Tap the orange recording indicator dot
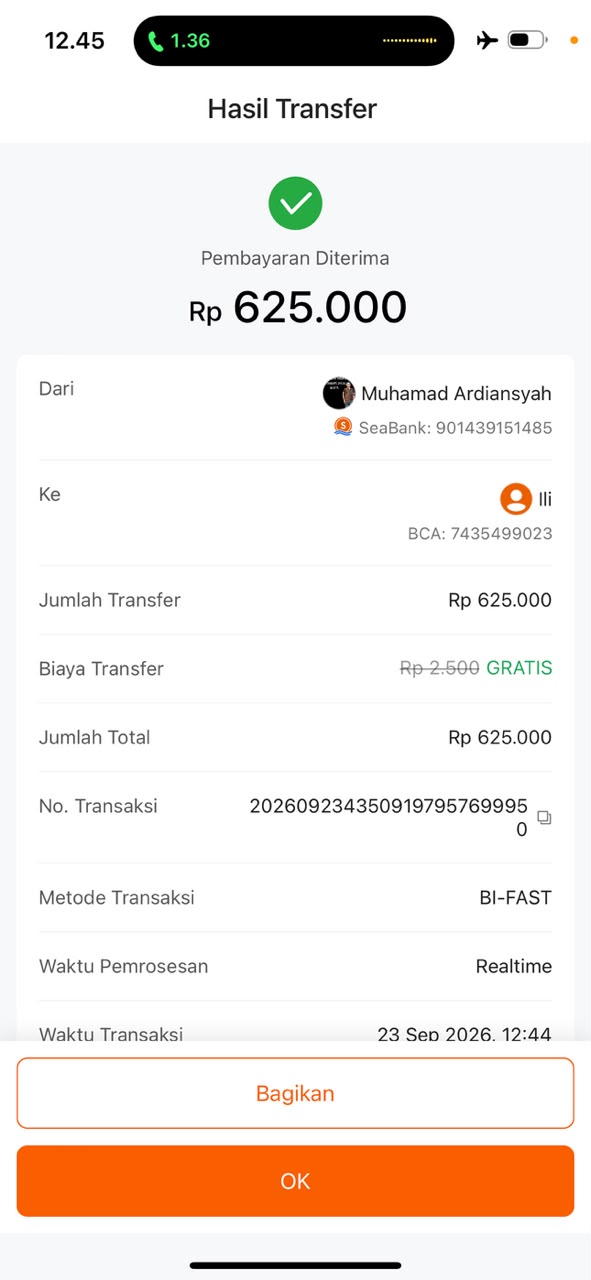 (x=574, y=41)
